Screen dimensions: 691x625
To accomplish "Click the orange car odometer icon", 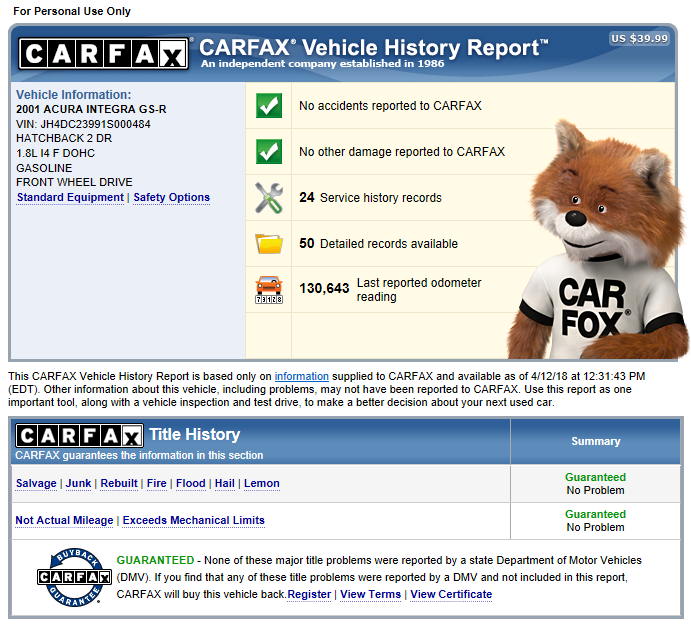I will point(269,290).
